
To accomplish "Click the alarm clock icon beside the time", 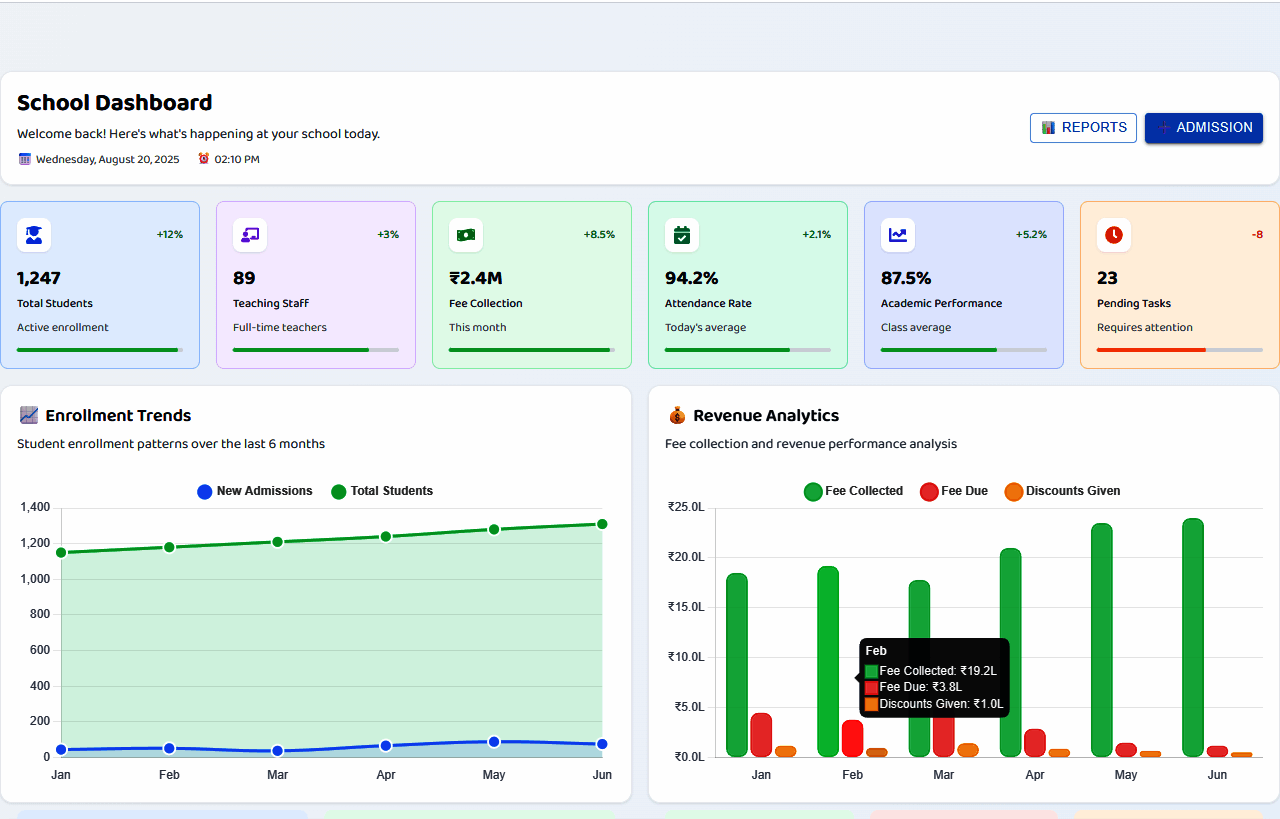I will pyautogui.click(x=204, y=159).
